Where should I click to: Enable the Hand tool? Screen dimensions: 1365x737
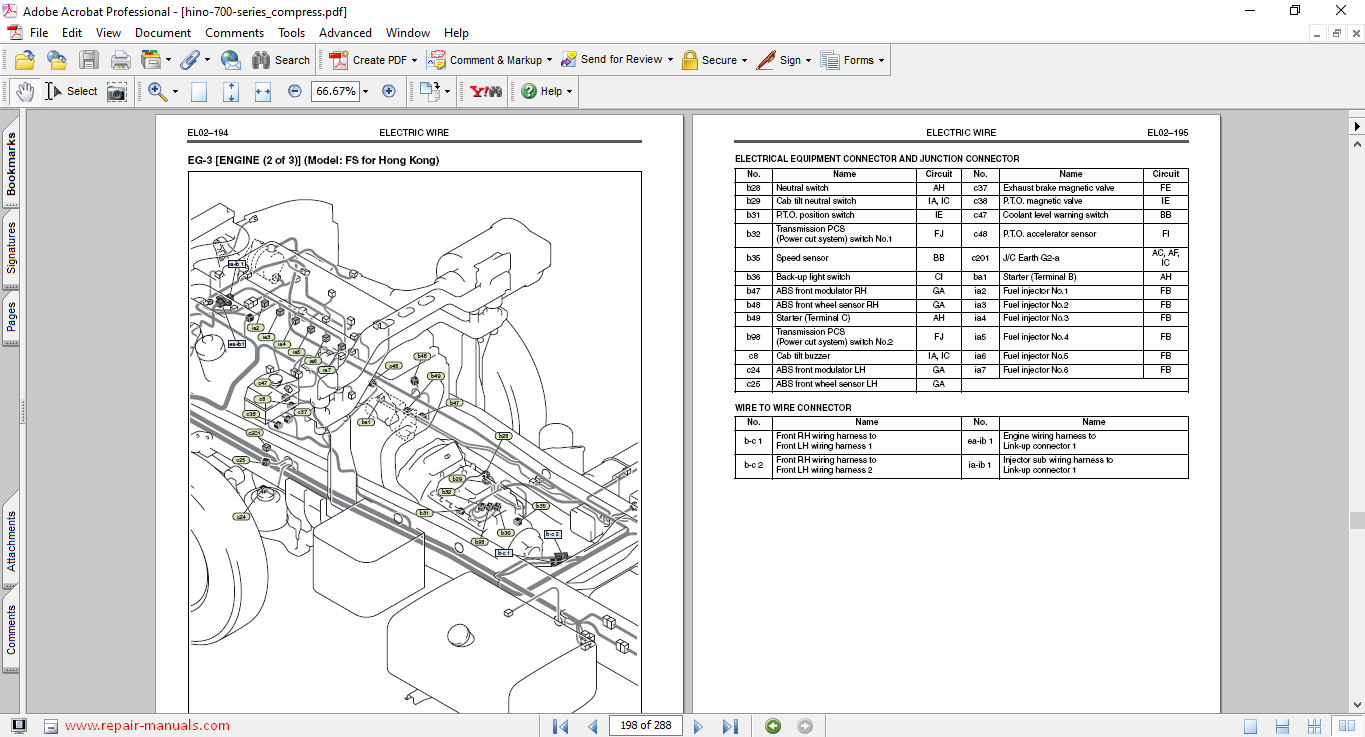click(25, 92)
